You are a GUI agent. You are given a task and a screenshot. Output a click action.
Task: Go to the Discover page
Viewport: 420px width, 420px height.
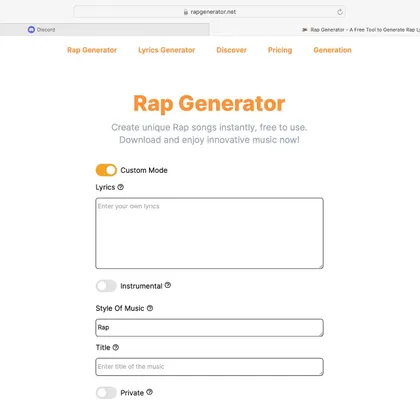point(231,50)
